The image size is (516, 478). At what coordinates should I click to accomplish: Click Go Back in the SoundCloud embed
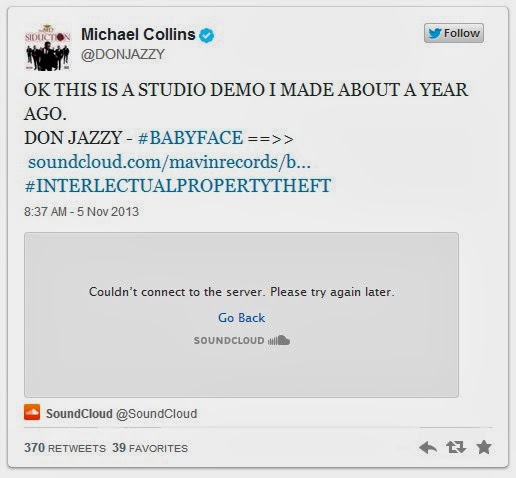pos(241,318)
